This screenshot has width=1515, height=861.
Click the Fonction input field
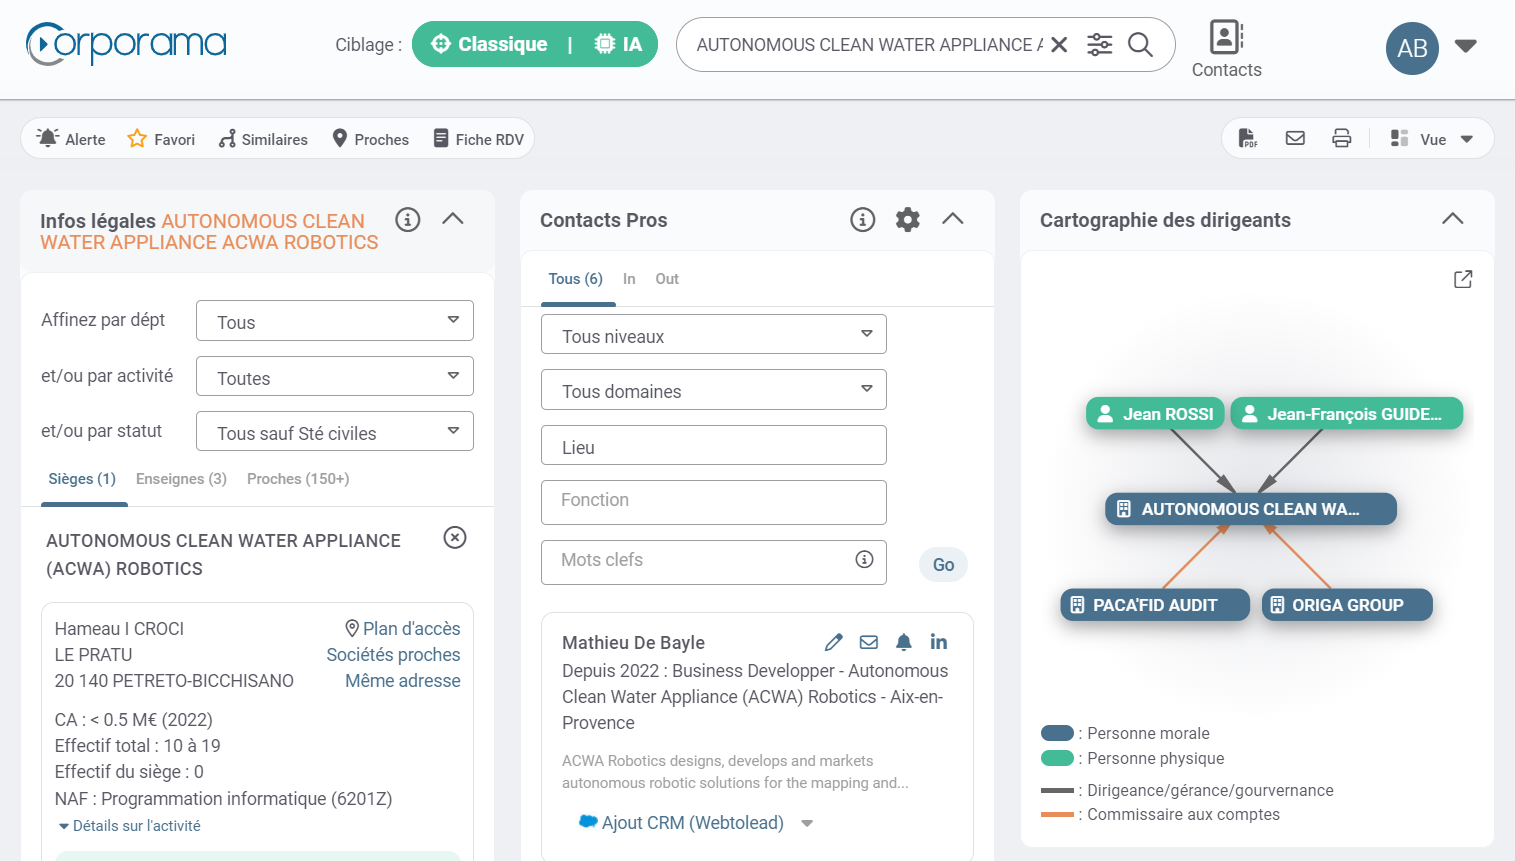(713, 502)
